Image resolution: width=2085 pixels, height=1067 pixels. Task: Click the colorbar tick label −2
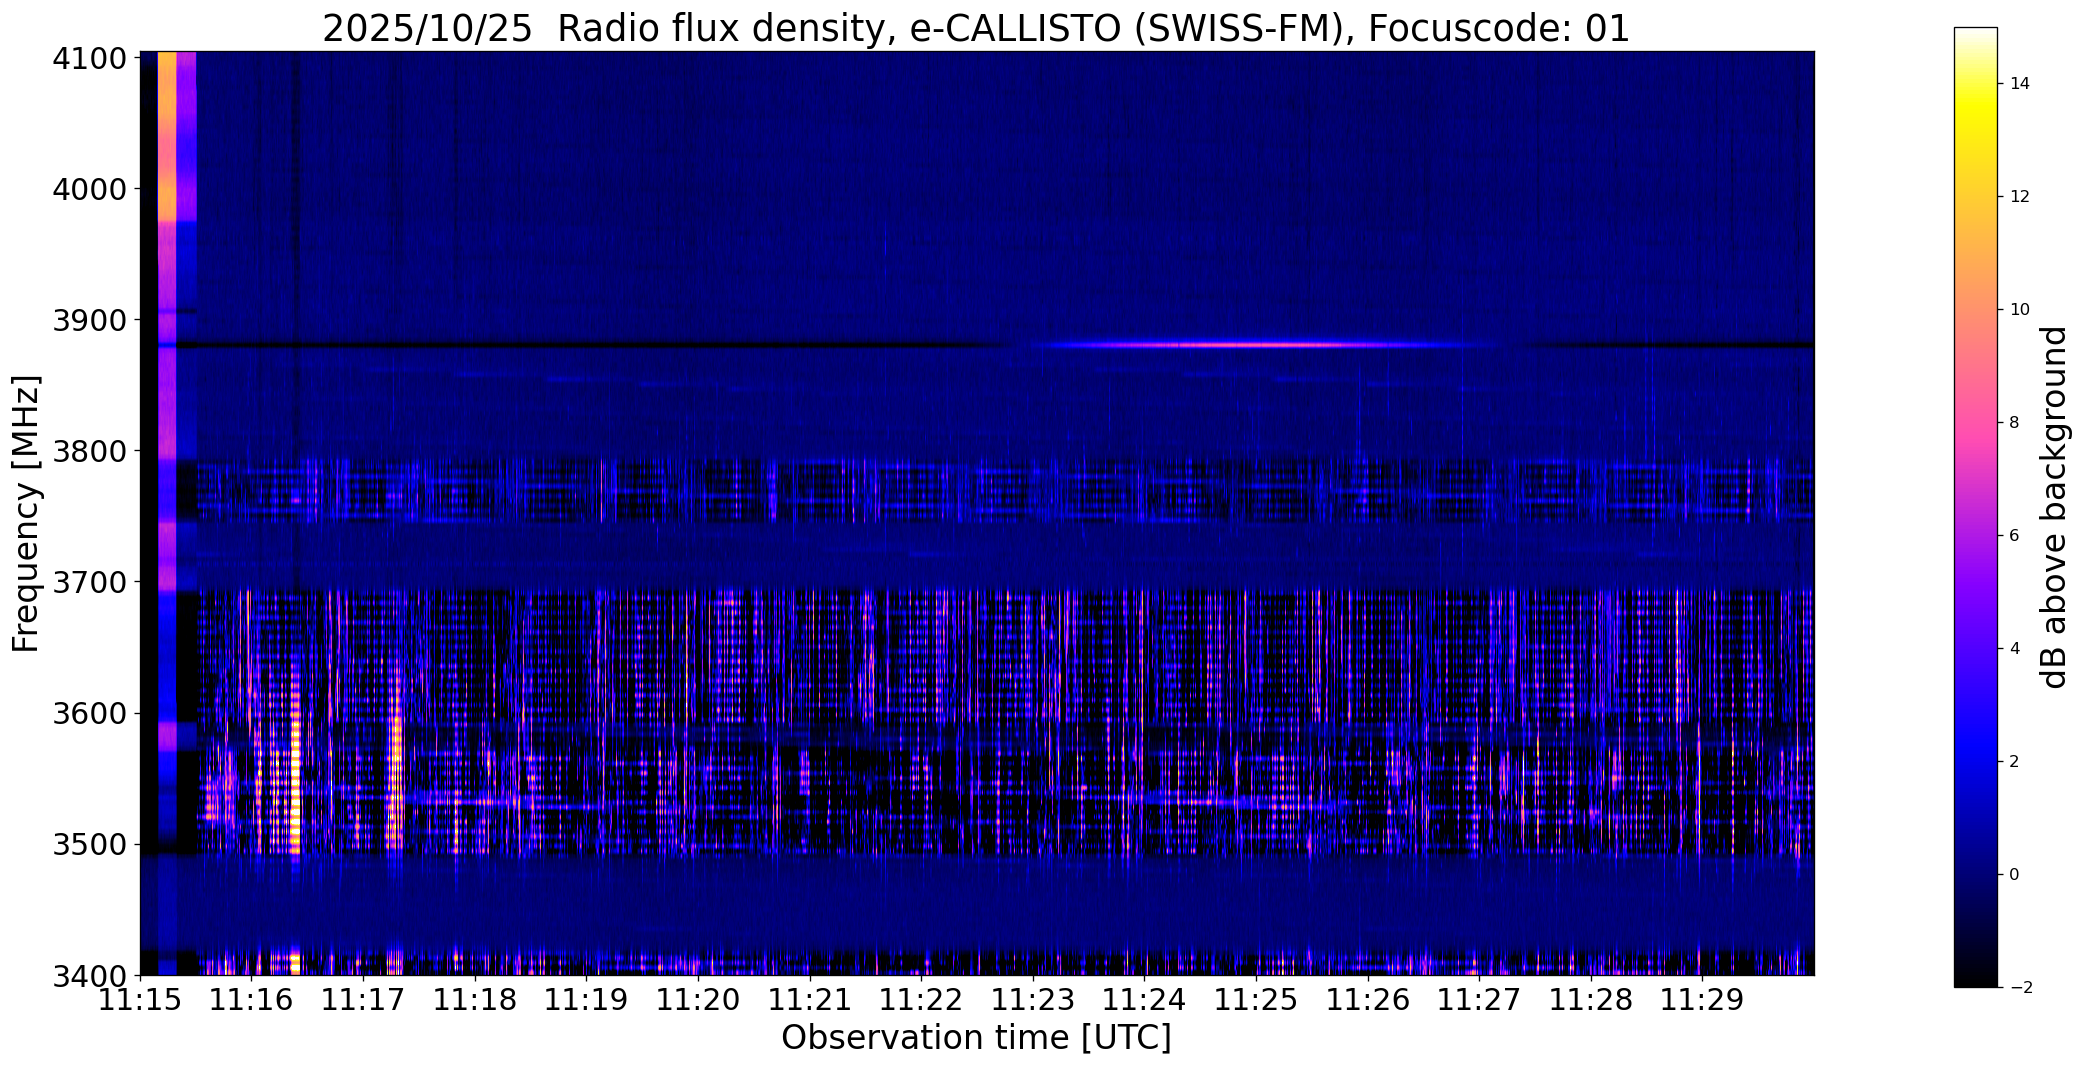(x=2020, y=988)
